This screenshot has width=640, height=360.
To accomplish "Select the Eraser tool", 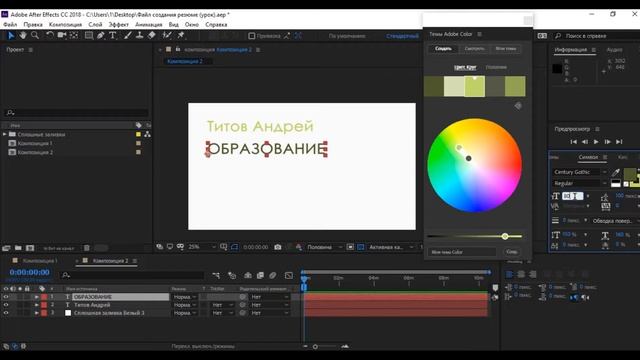I will point(151,36).
